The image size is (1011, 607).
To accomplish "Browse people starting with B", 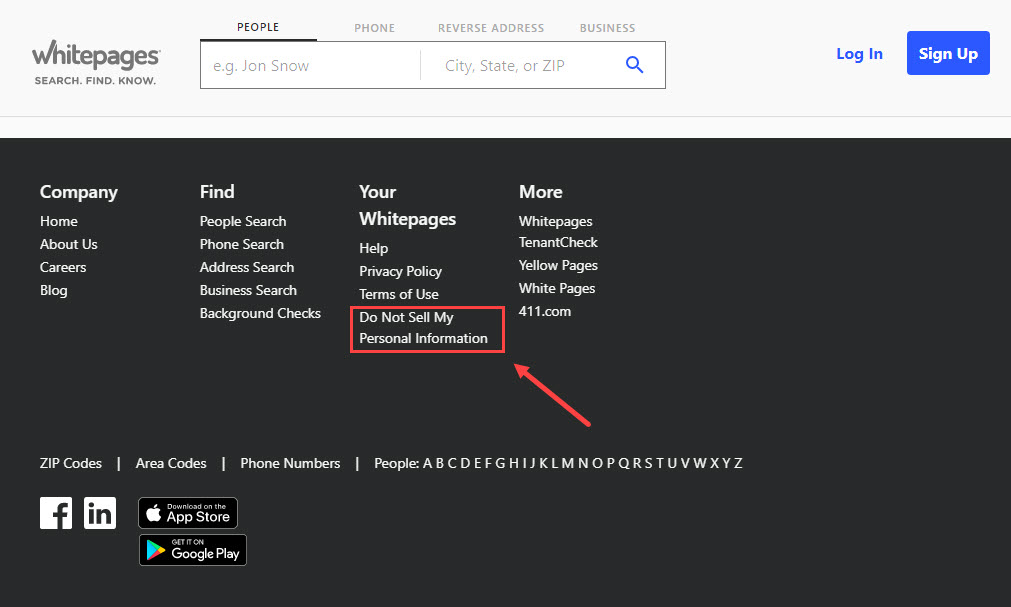I will pos(440,463).
